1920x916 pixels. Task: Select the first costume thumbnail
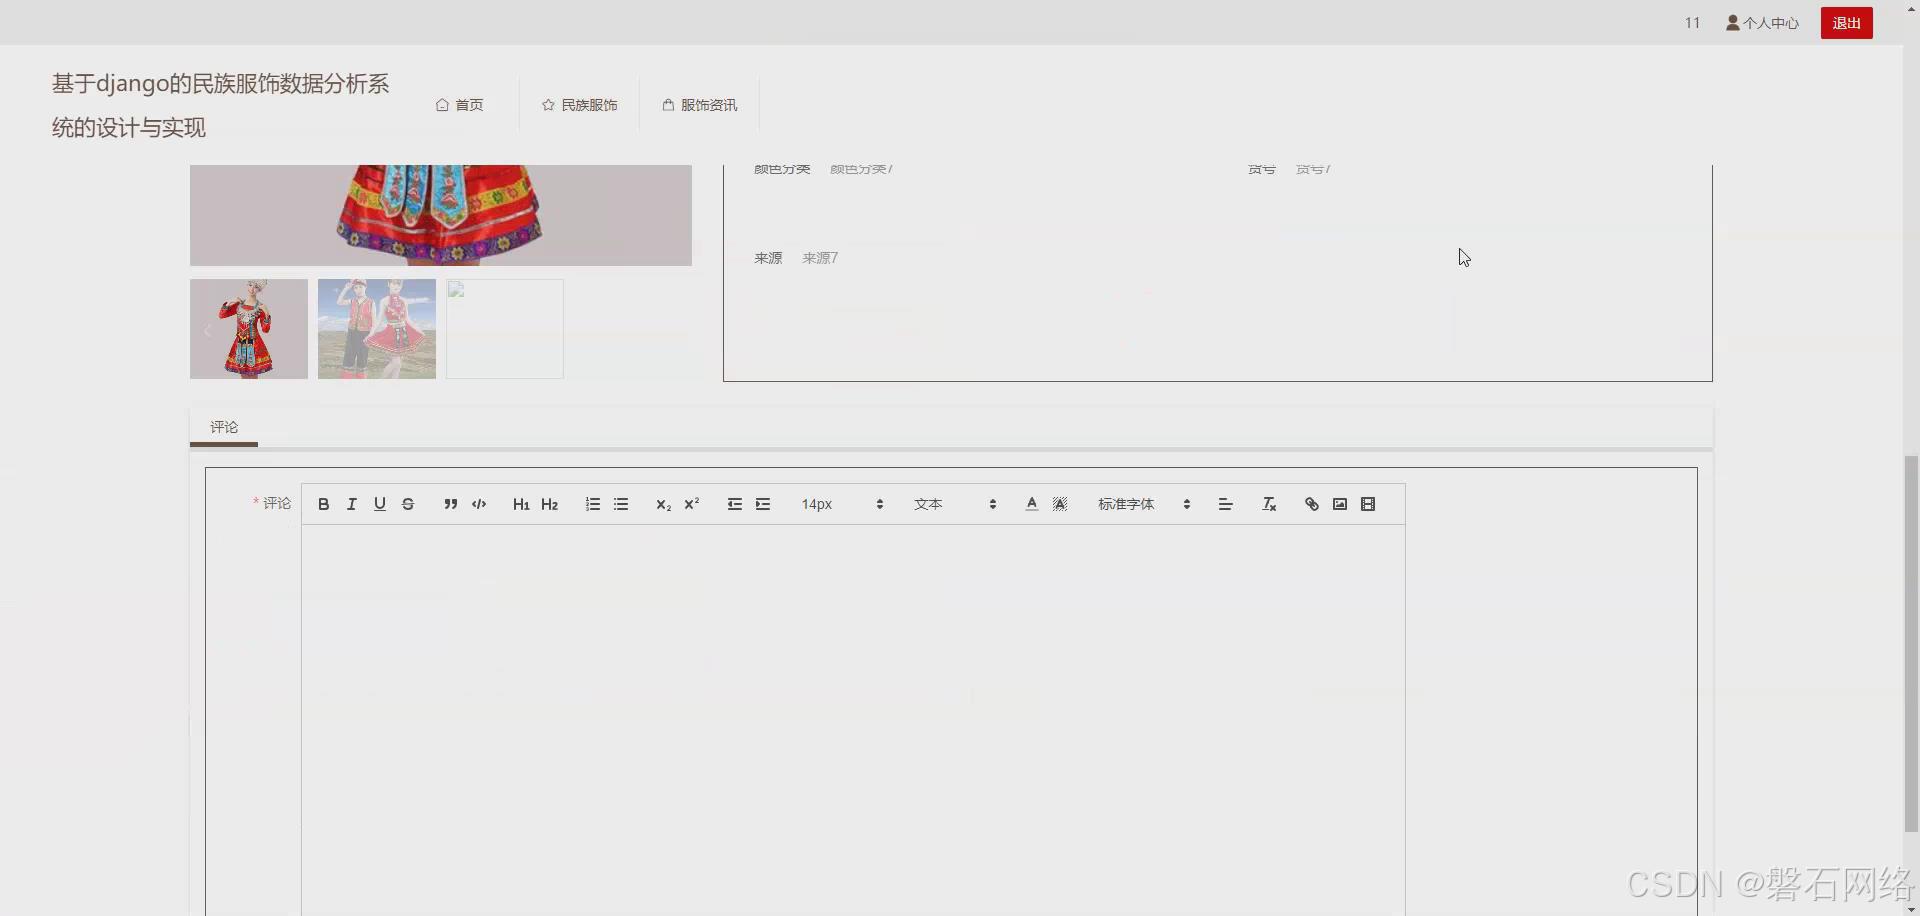point(249,329)
